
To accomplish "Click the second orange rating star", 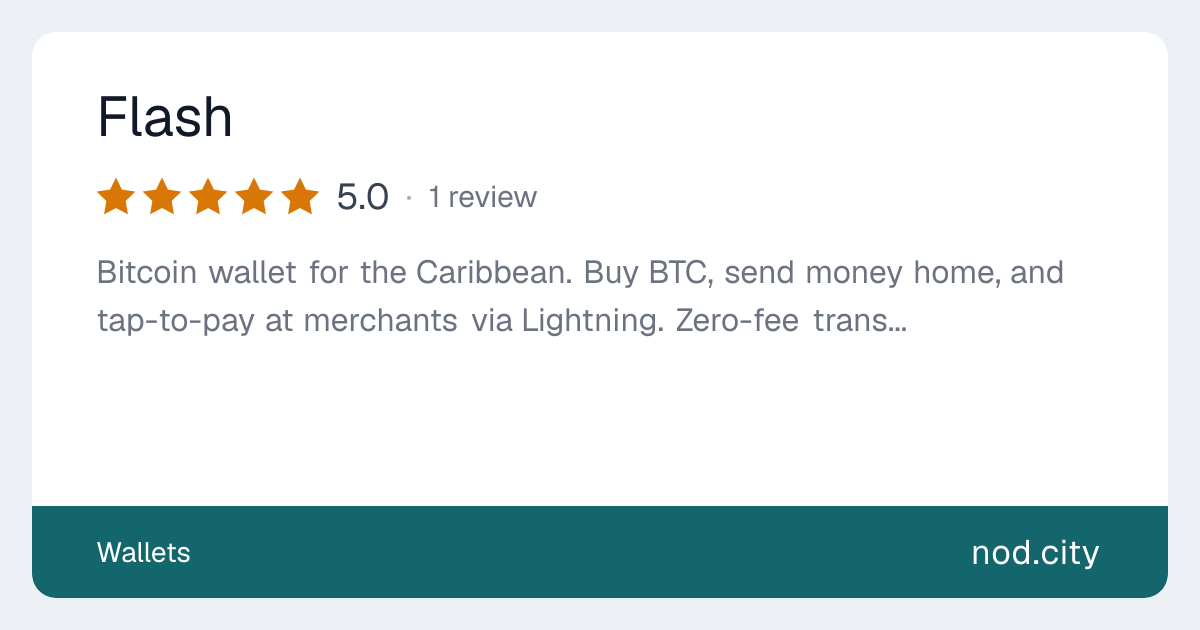I will click(x=162, y=197).
